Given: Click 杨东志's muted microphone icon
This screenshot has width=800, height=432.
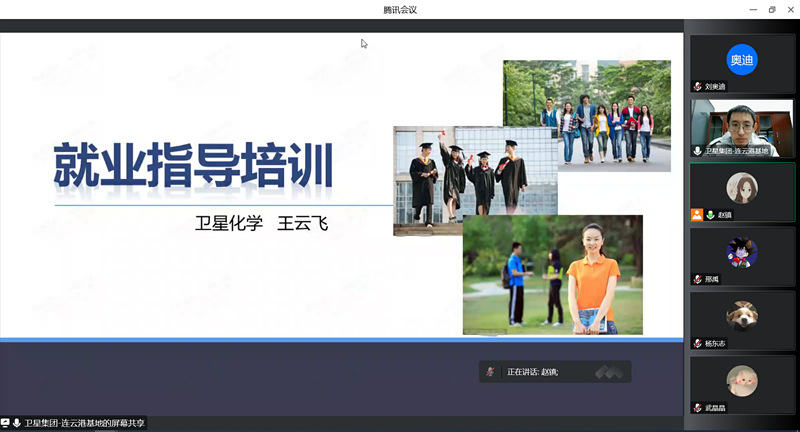Looking at the screenshot, I should 697,343.
